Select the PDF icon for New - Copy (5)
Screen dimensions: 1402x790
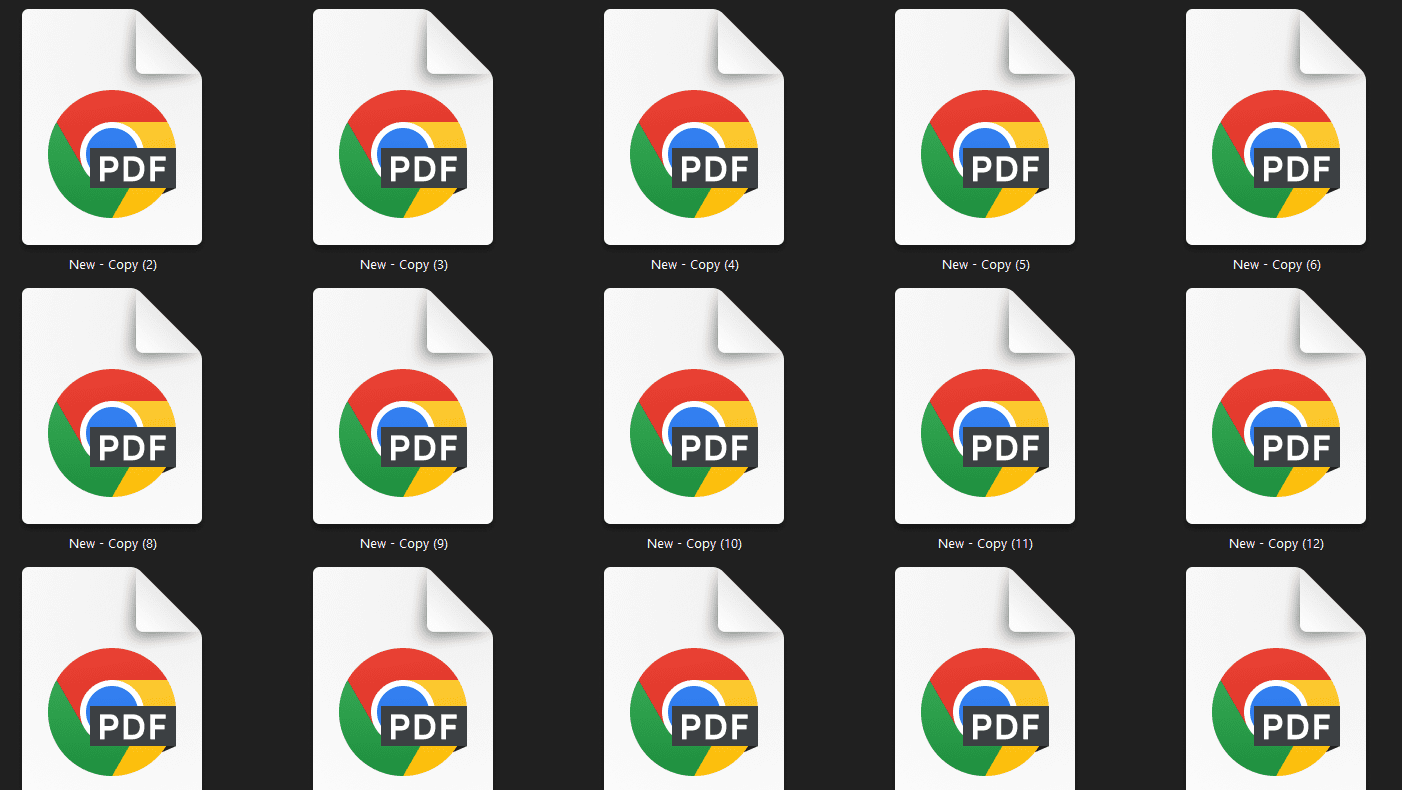click(x=985, y=127)
